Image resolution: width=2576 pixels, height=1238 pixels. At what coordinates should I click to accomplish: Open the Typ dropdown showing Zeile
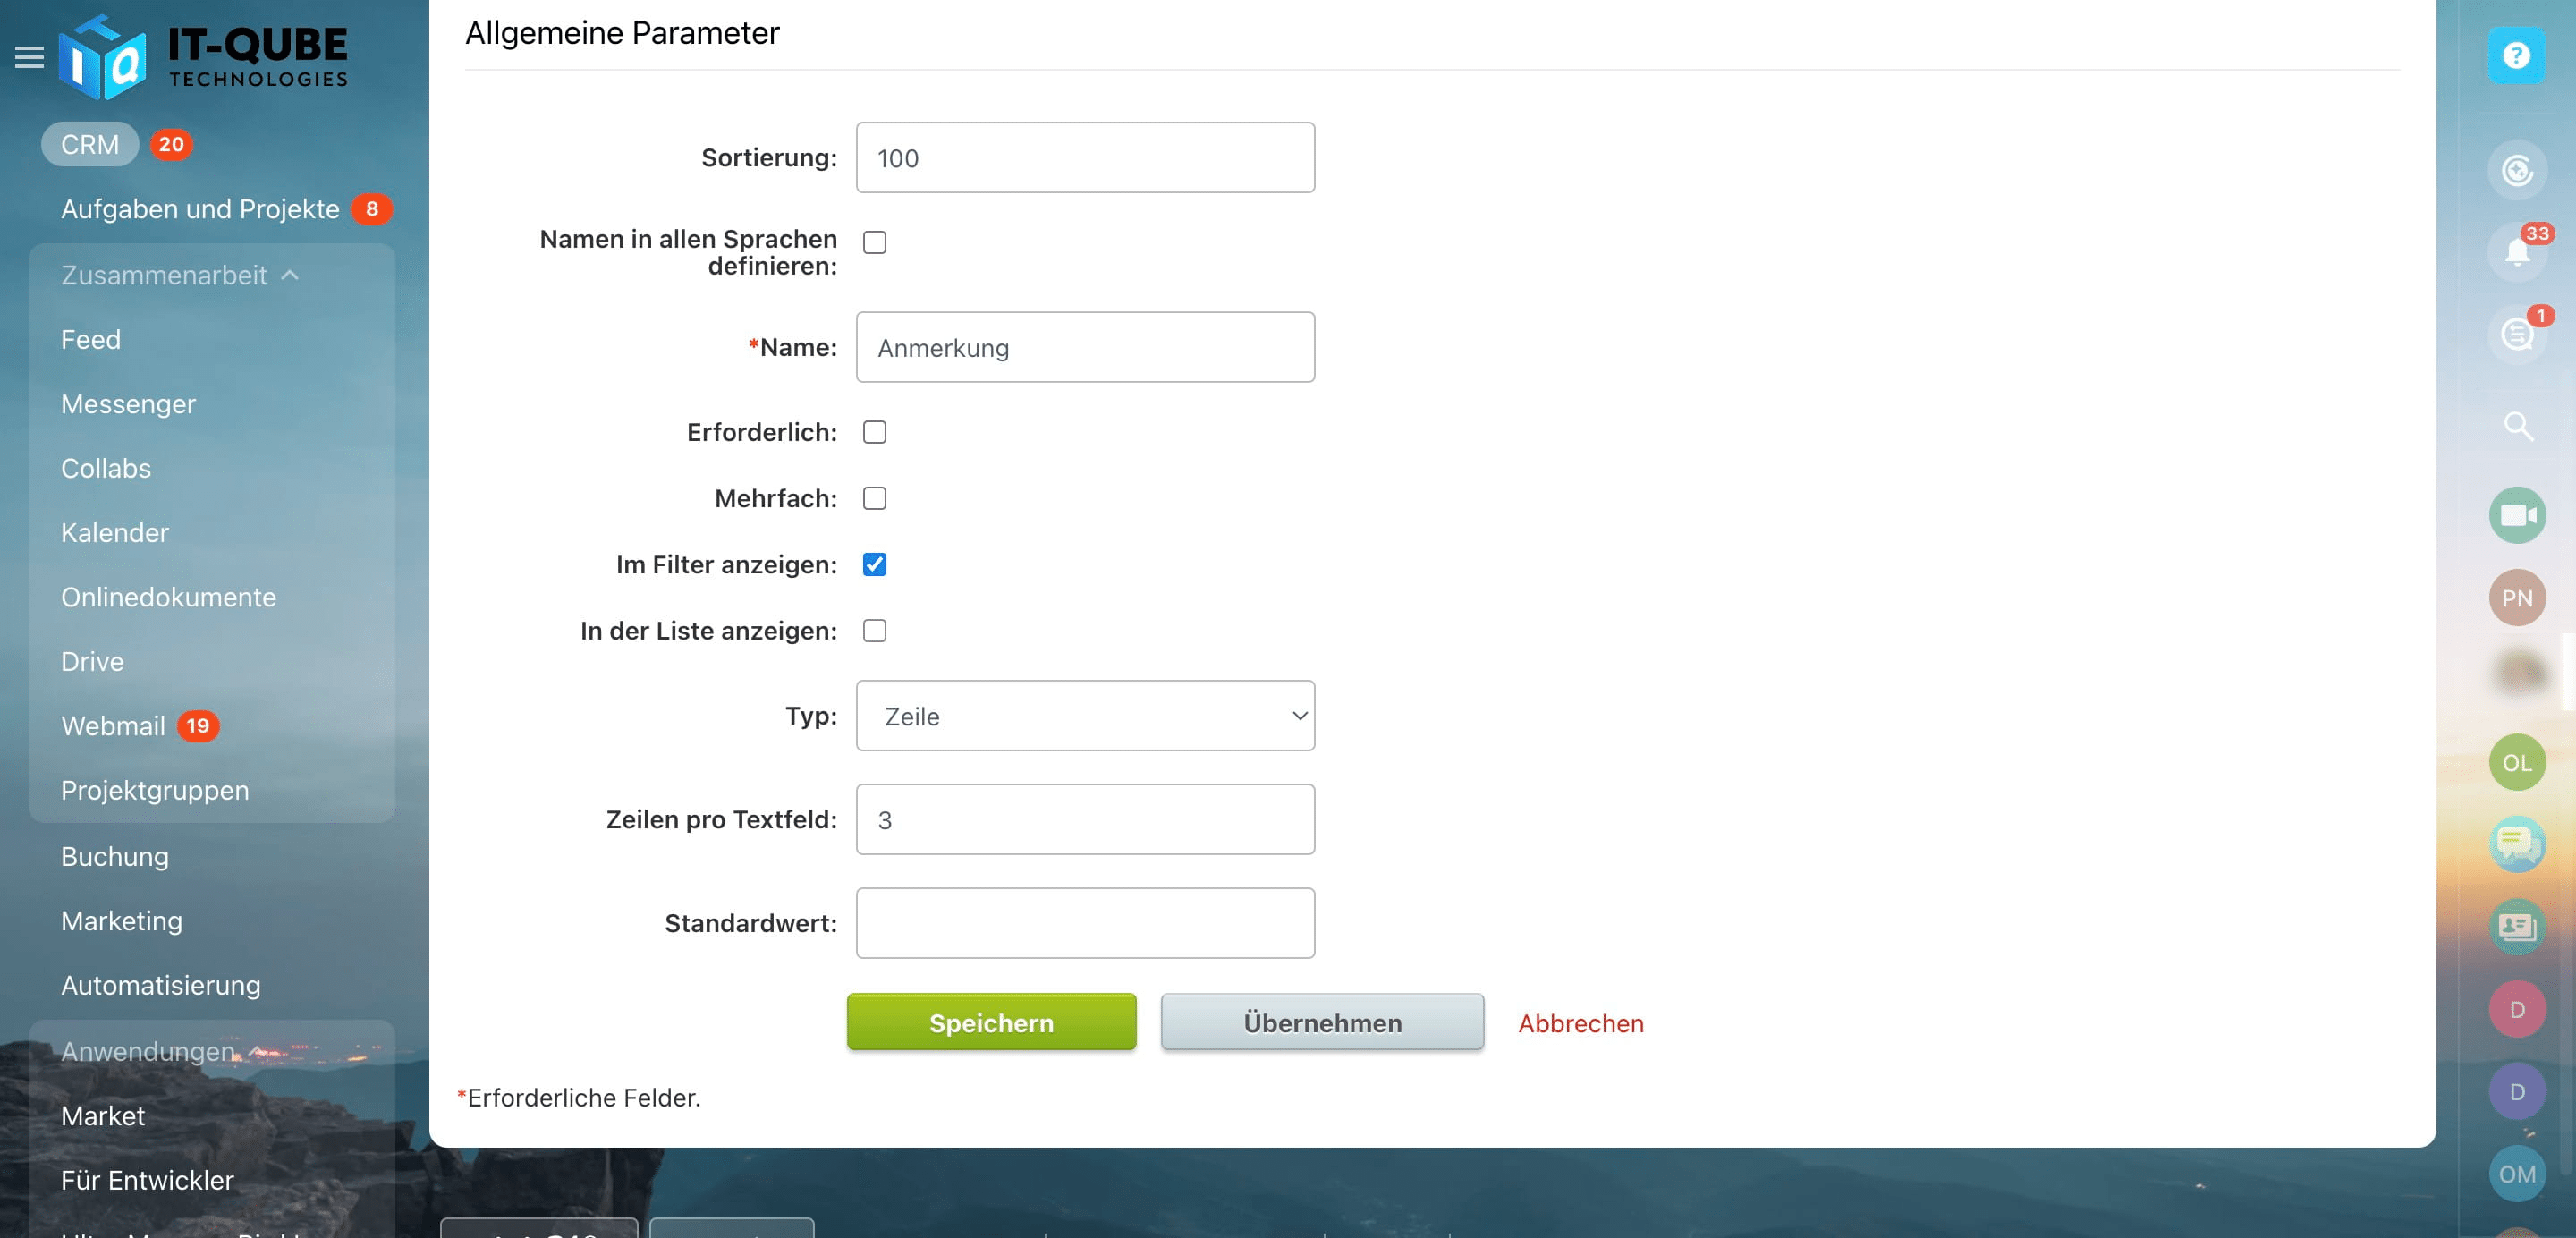(1084, 715)
